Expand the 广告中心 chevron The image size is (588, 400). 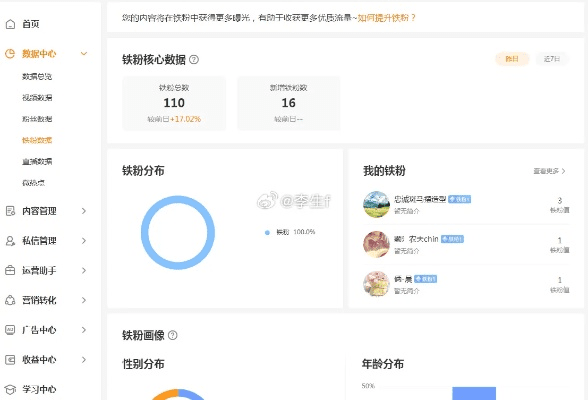tap(84, 330)
